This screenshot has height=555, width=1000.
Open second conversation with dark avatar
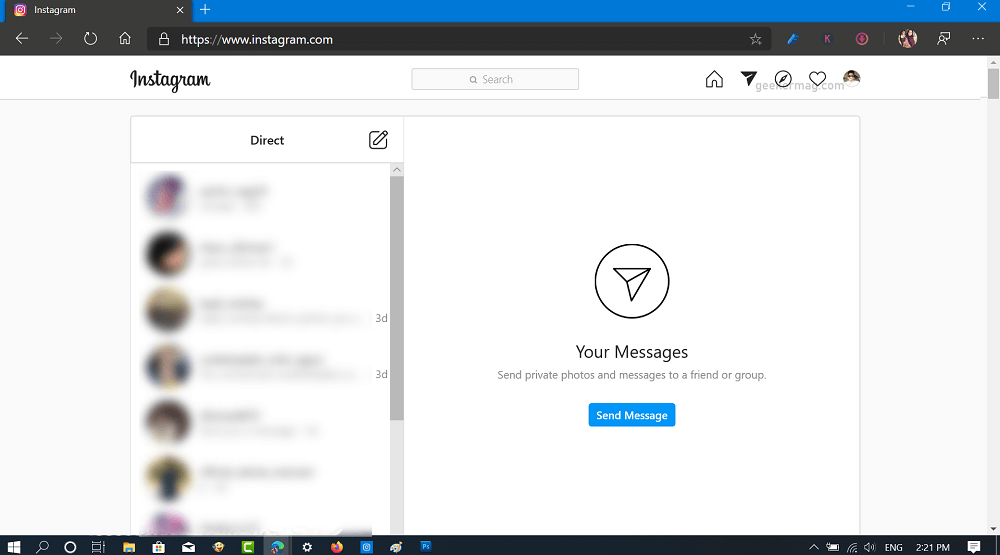[260, 253]
